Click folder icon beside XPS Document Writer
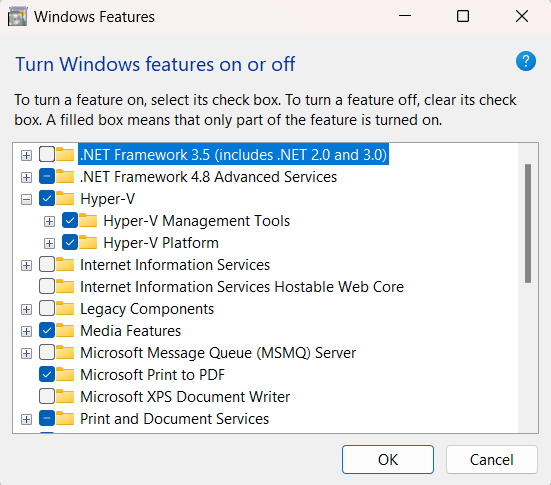551x485 pixels. pyautogui.click(x=65, y=396)
